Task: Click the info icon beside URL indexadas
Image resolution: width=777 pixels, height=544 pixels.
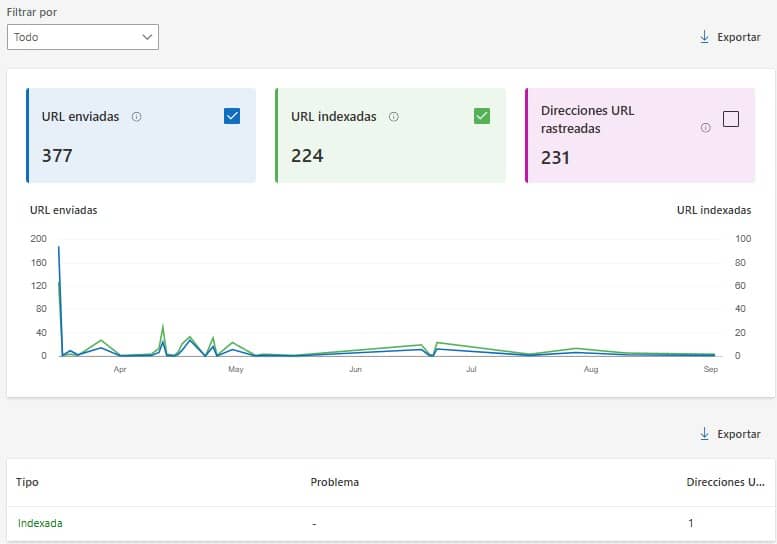Action: pos(394,117)
